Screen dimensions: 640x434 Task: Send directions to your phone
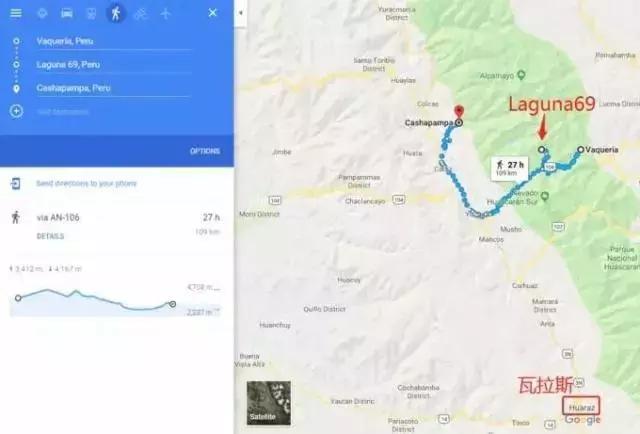click(x=86, y=183)
